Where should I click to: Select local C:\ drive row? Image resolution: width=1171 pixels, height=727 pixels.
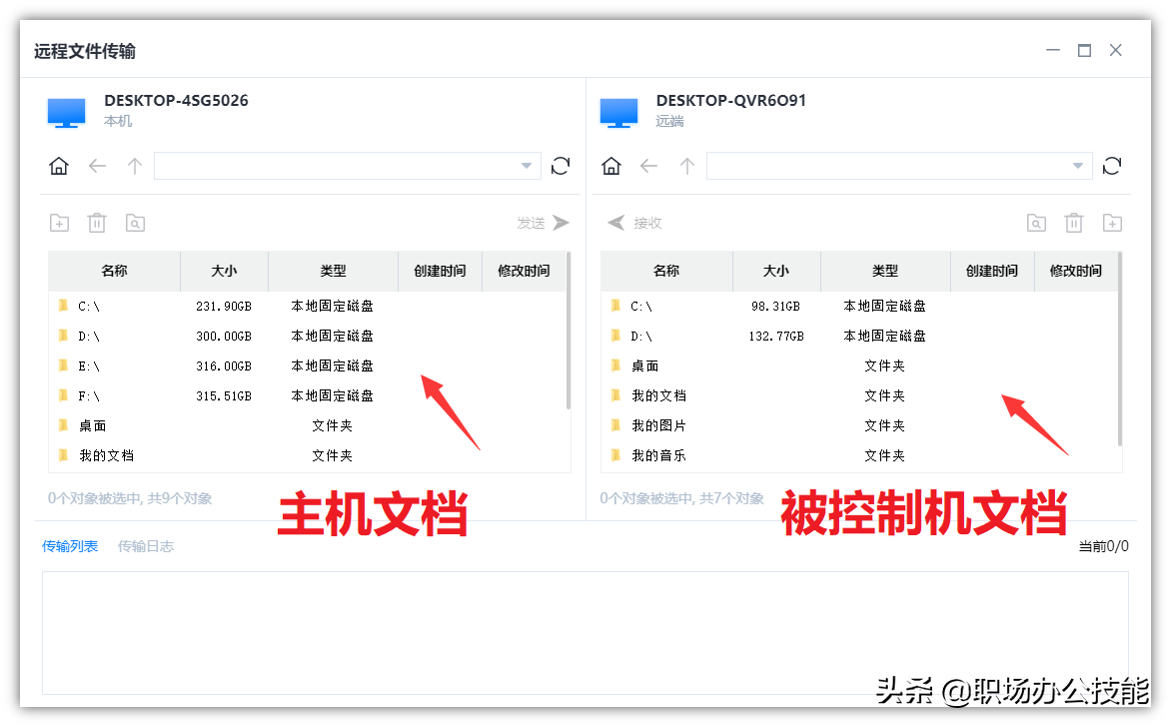(x=307, y=306)
